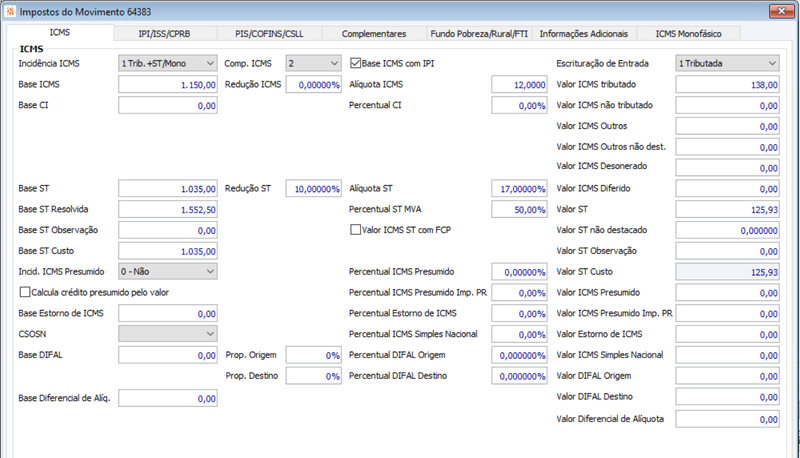Focus Valor ICMS Simples Nacional field
The width and height of the screenshot is (800, 458).
pyautogui.click(x=728, y=355)
